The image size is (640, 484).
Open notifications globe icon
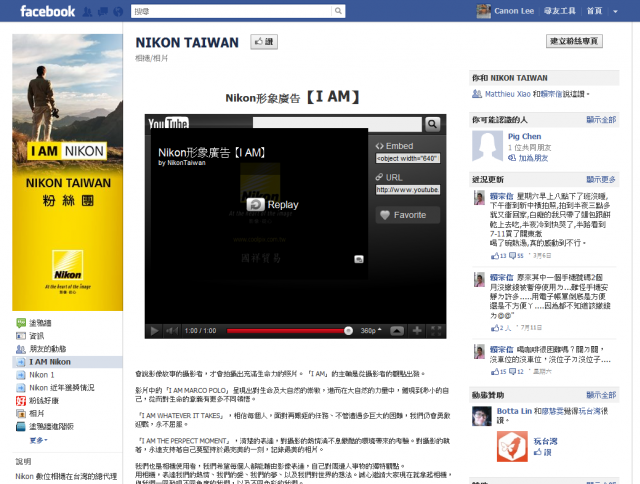118,12
